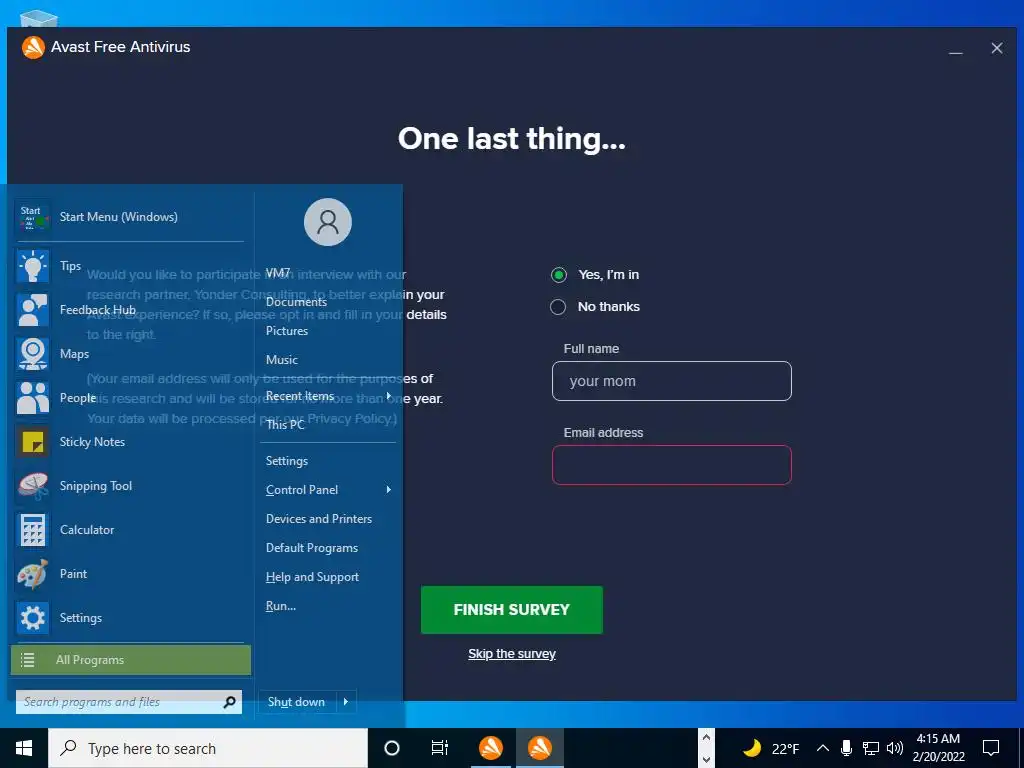Open Pictures from start menu

[287, 330]
